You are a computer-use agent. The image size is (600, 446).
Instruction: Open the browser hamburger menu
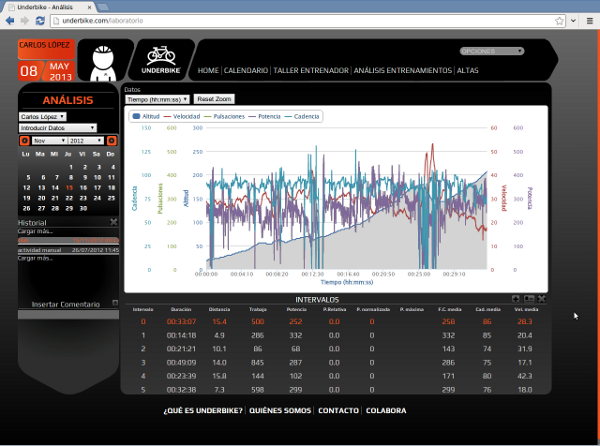(x=590, y=21)
